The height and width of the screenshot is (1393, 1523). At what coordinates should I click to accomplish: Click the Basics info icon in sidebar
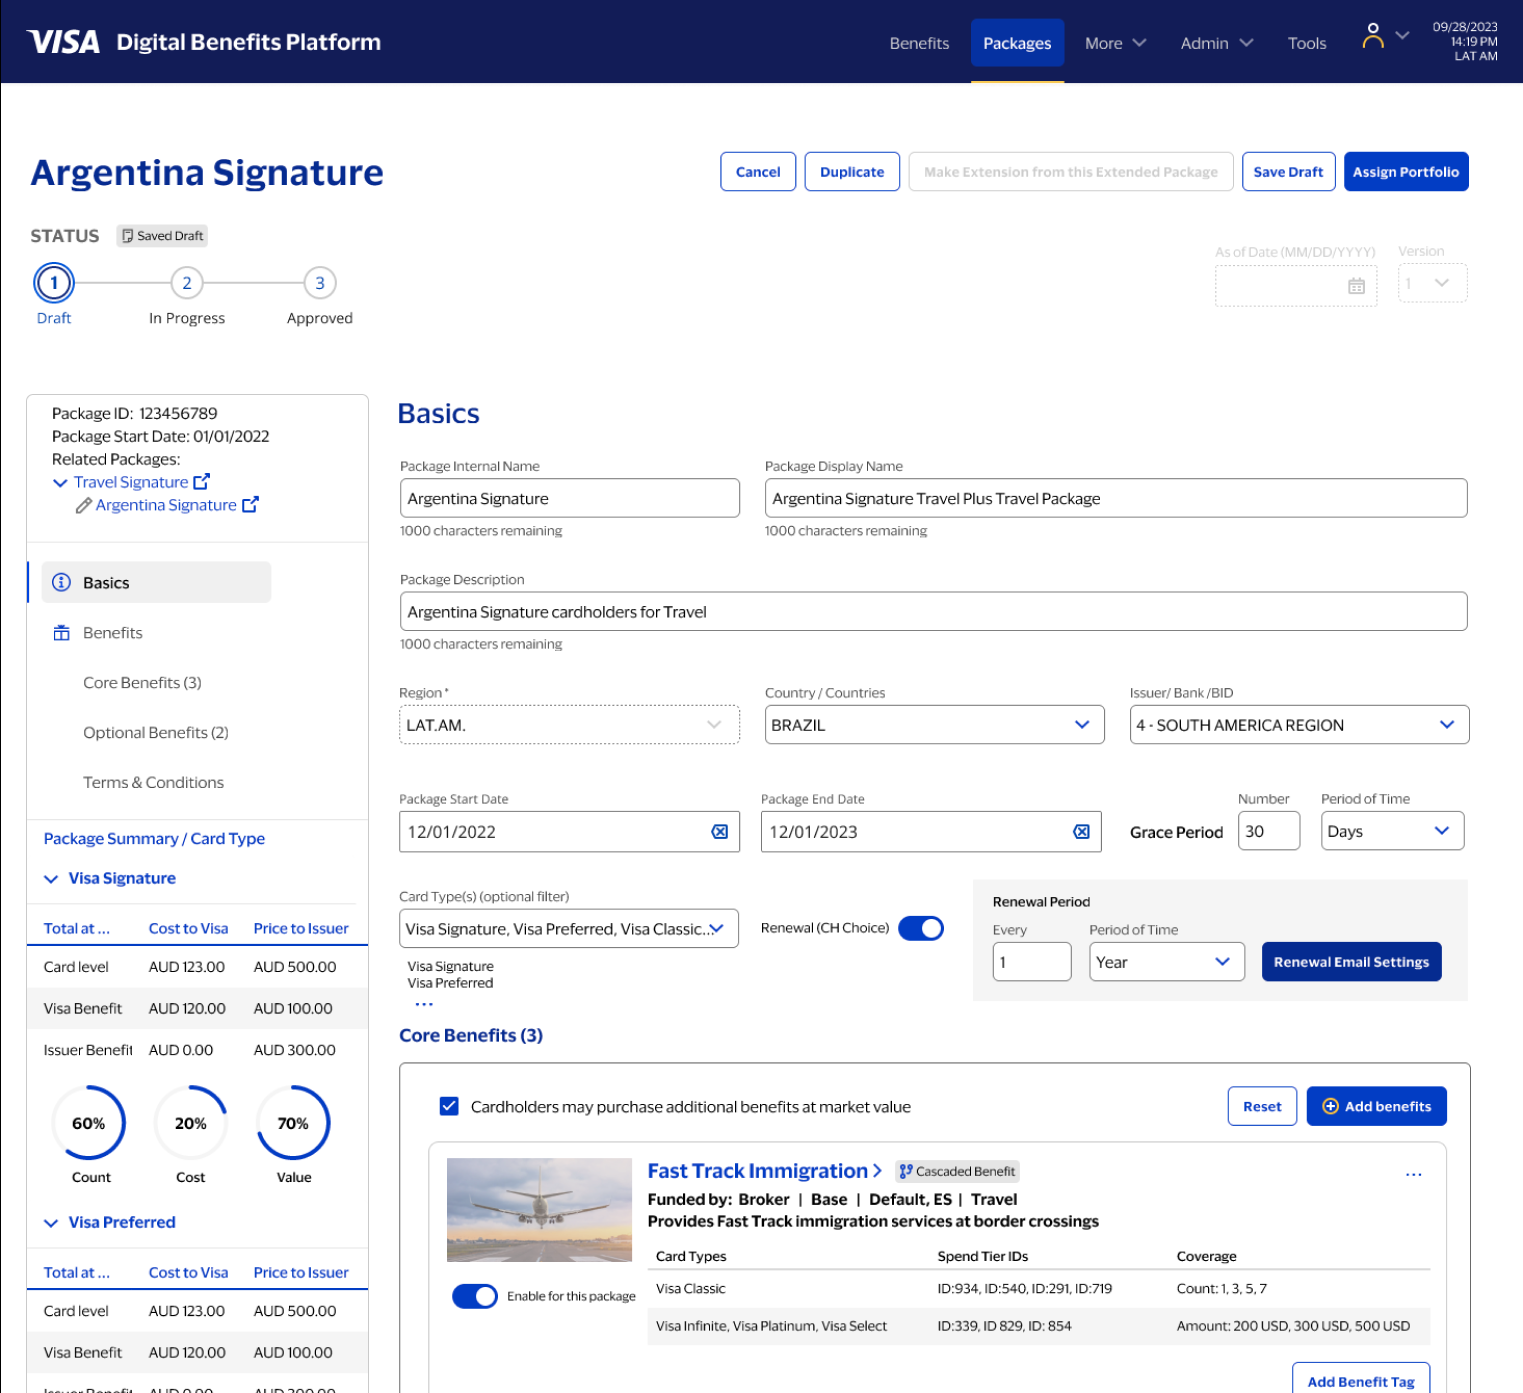[x=62, y=583]
